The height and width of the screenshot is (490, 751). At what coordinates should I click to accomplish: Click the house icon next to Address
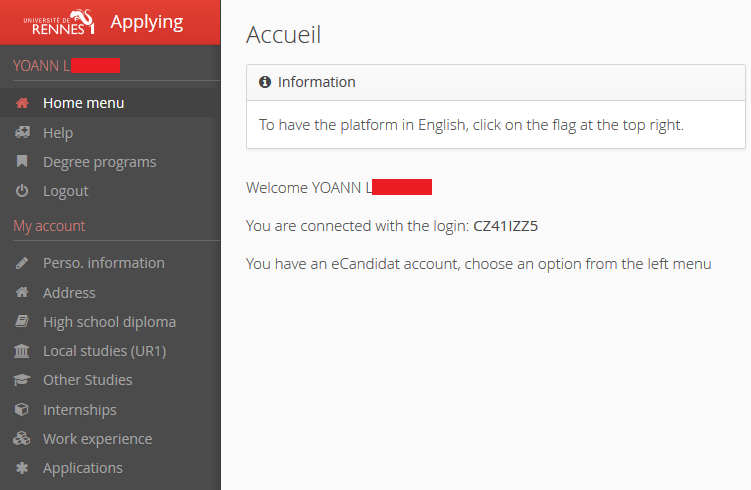click(22, 293)
